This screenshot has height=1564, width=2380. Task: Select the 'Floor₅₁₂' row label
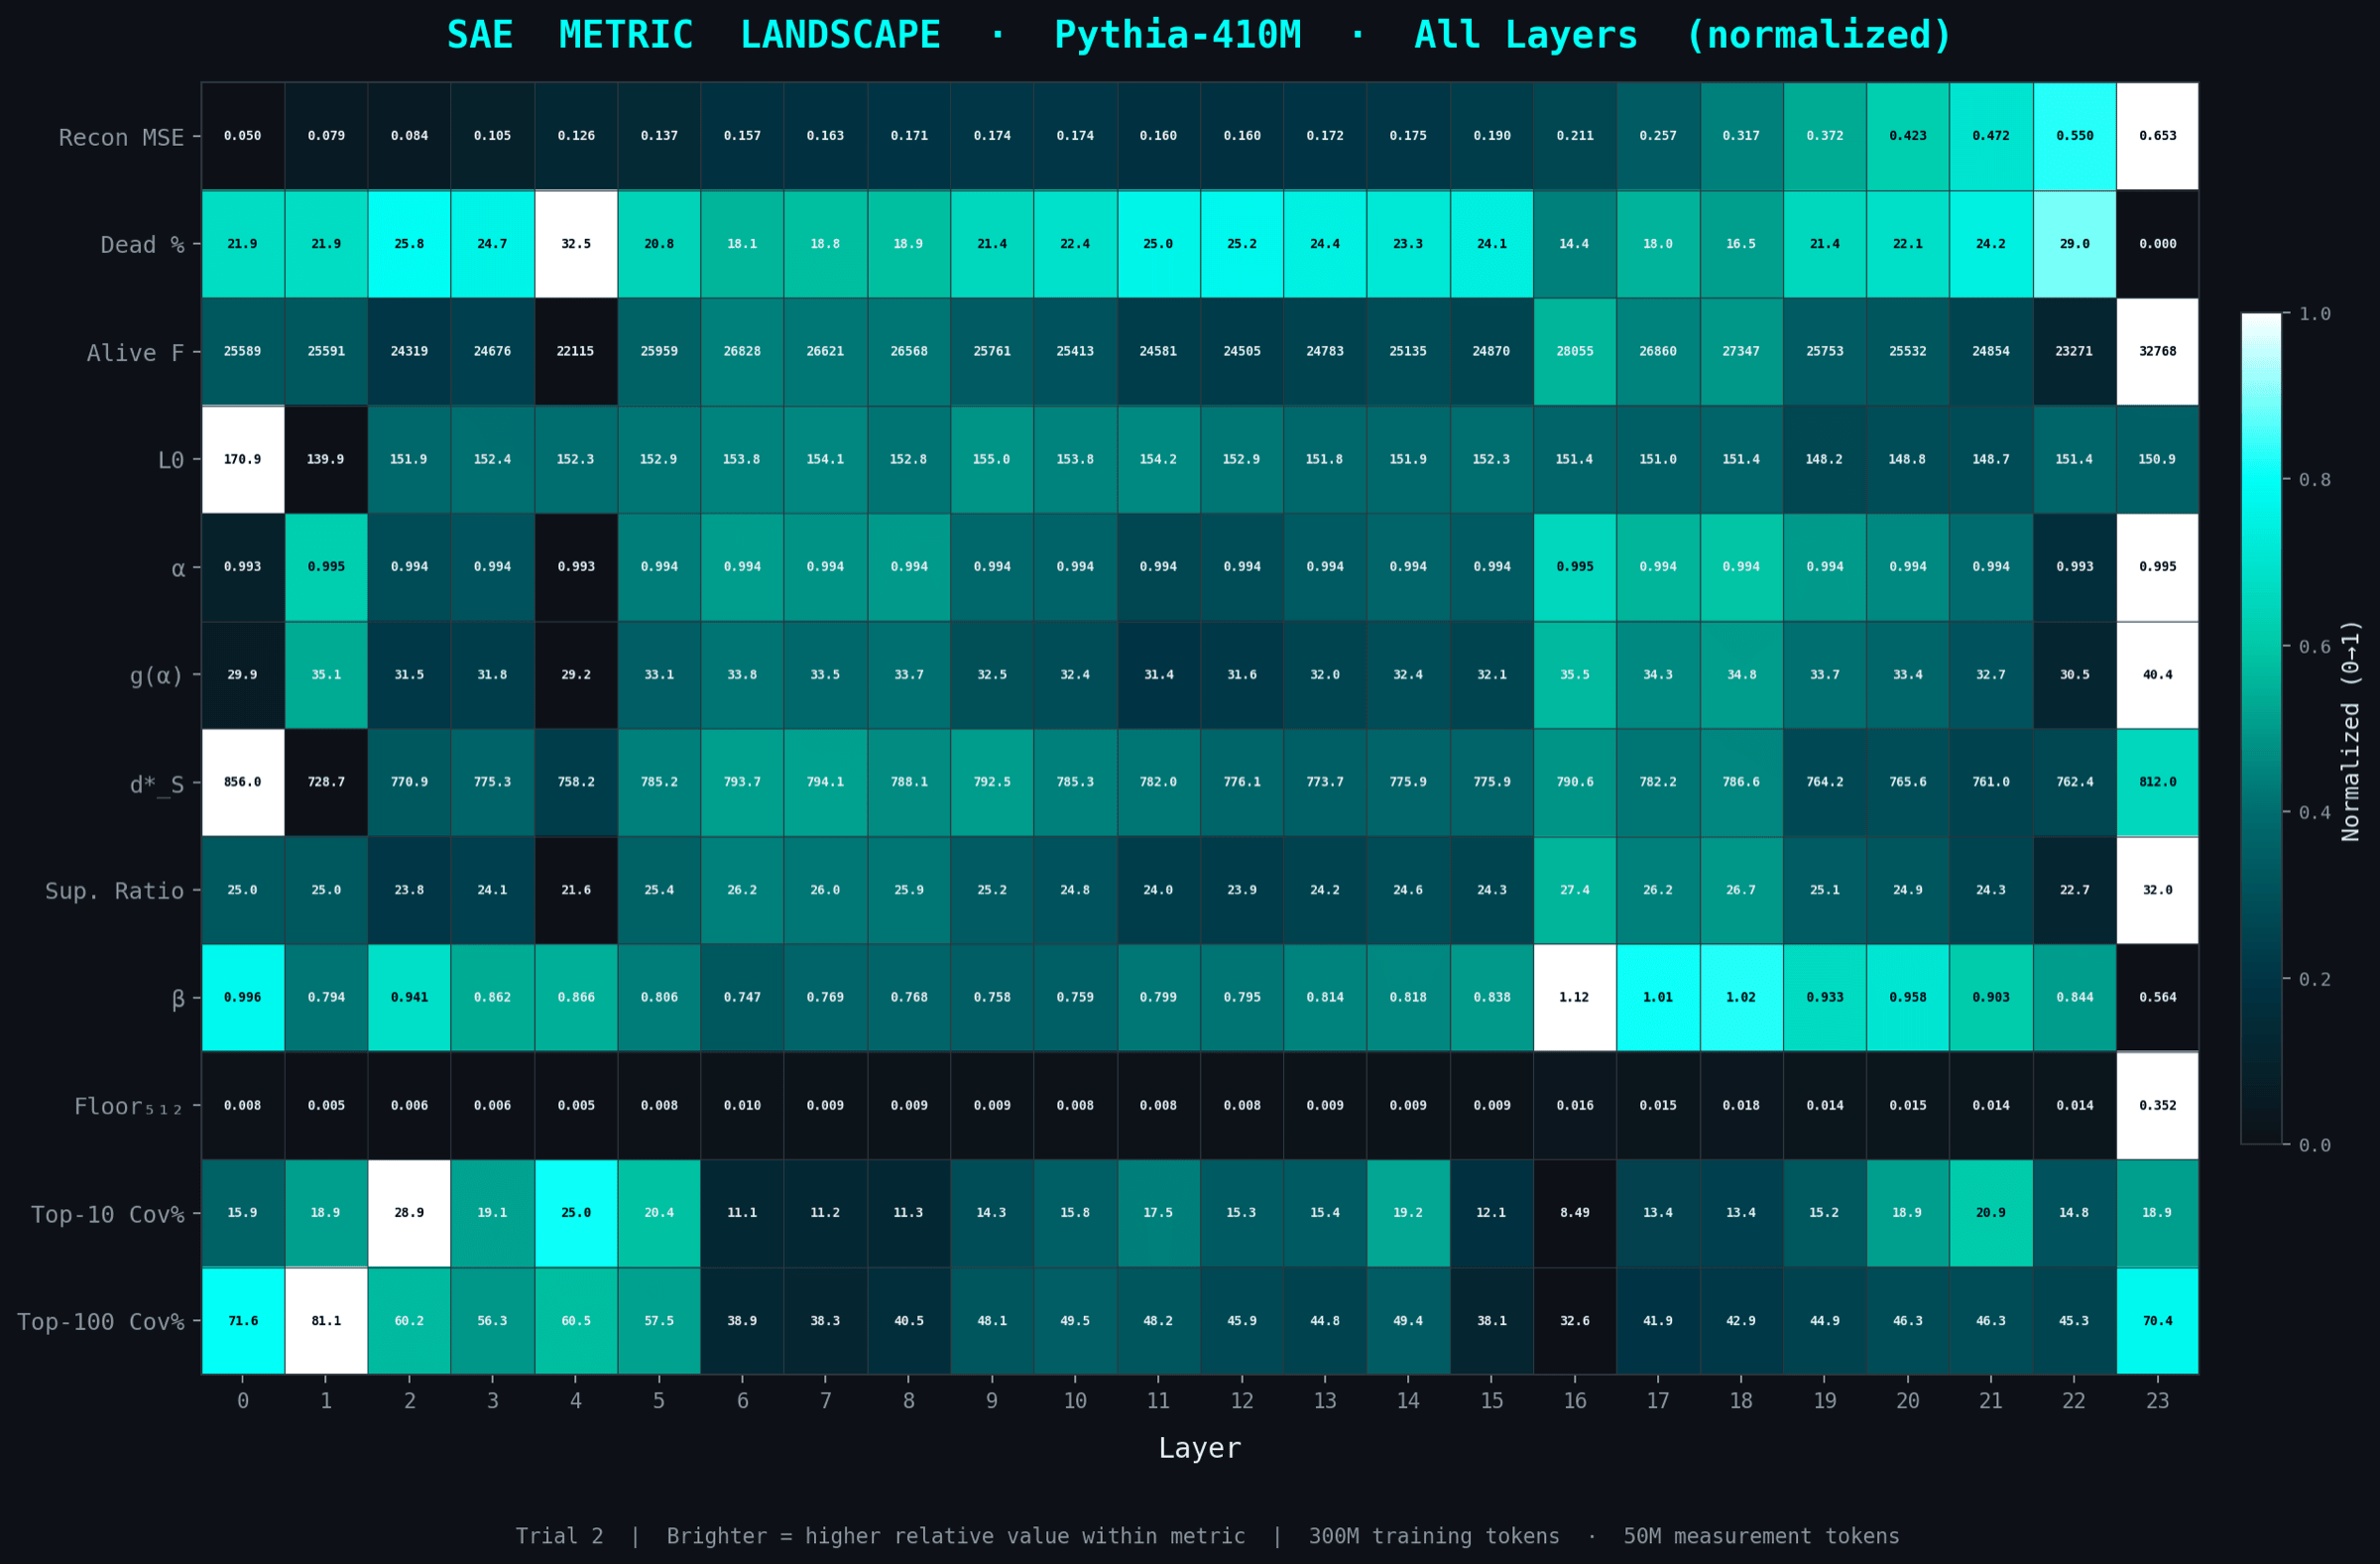[x=128, y=1107]
